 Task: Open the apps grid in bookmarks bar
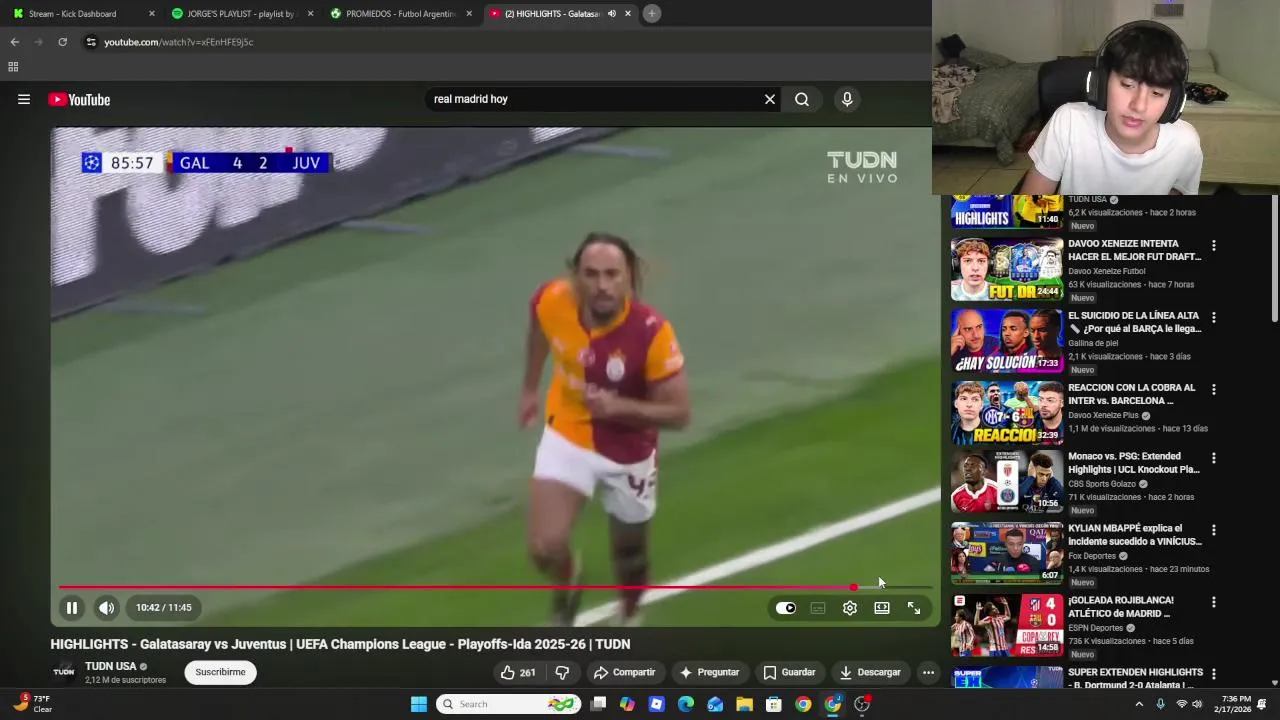(13, 67)
